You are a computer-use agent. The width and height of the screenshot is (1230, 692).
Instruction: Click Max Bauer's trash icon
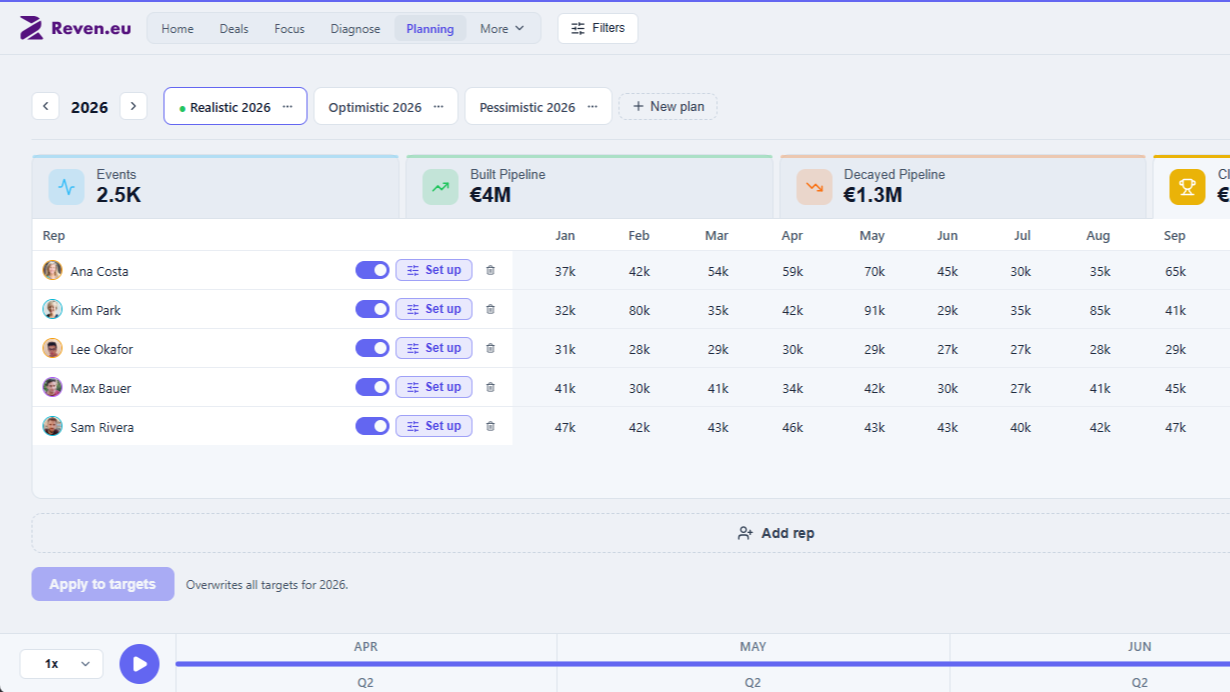click(x=490, y=387)
